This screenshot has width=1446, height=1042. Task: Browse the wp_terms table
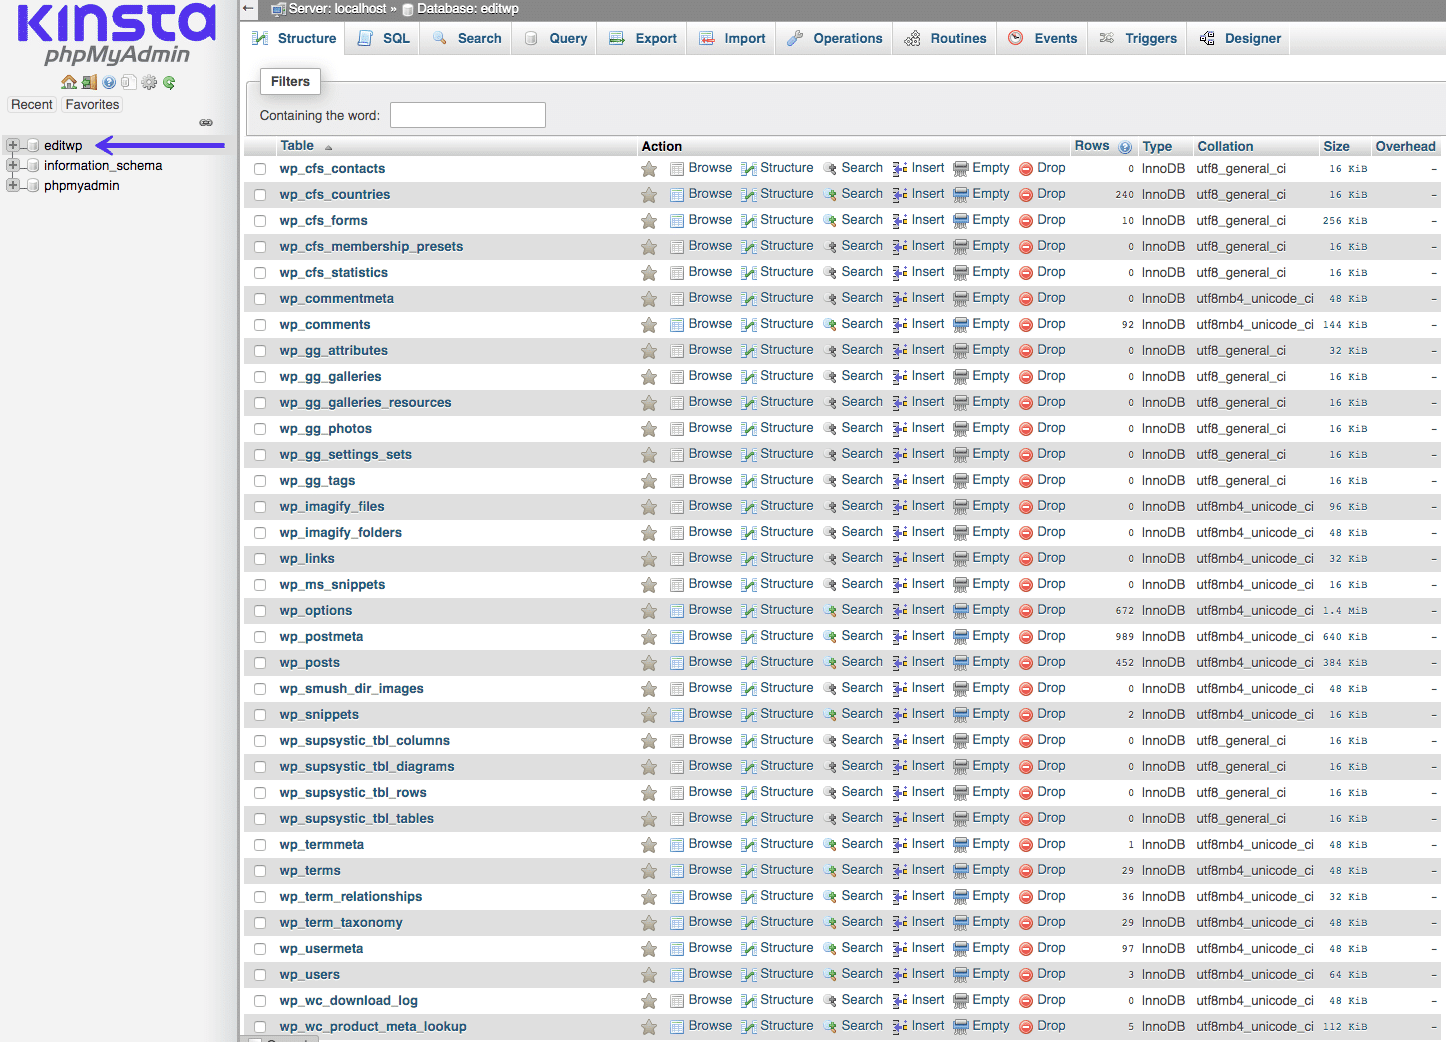[x=709, y=870]
